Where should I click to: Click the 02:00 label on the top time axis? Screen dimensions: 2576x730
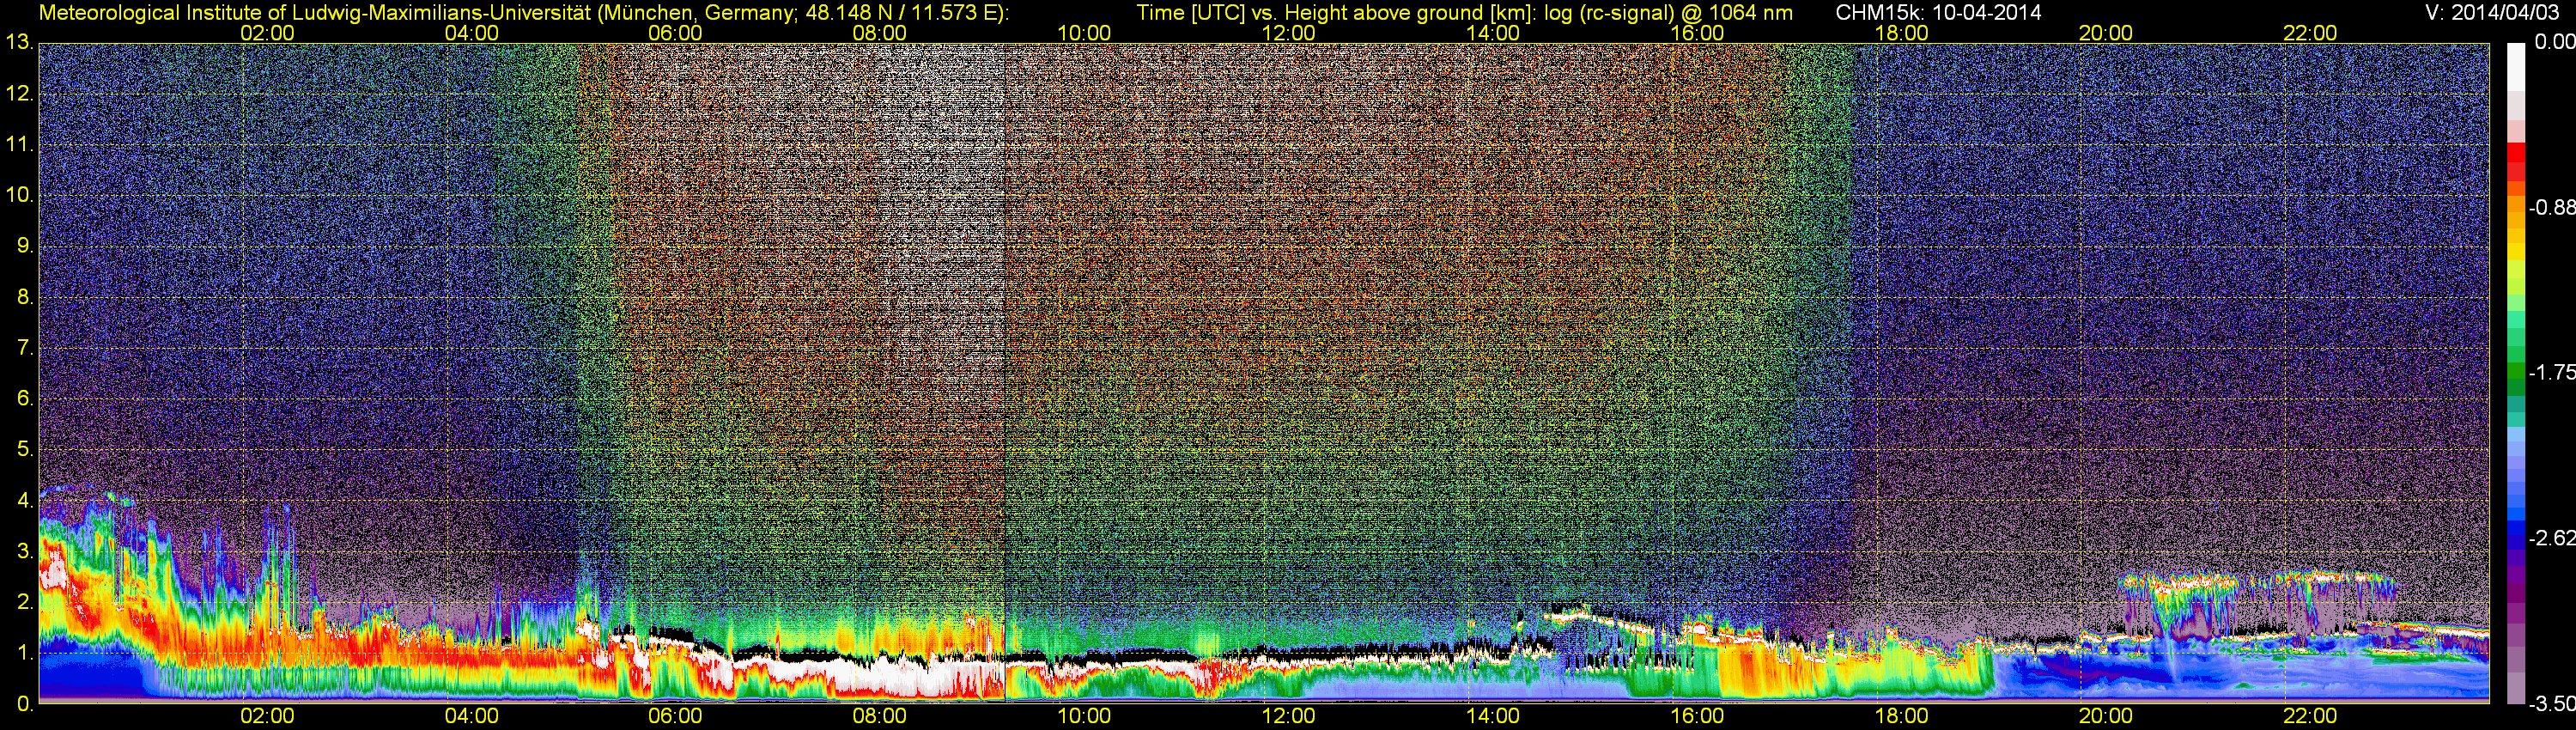(x=267, y=33)
